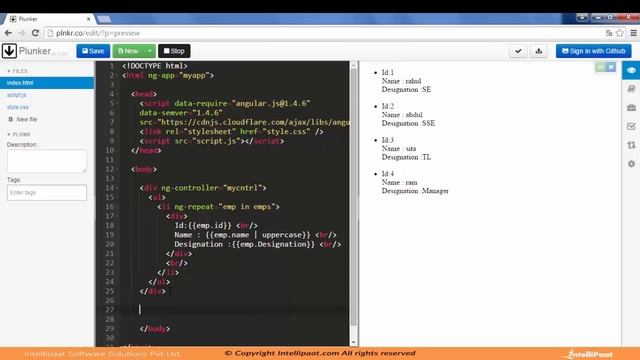Select the index.html file

tap(47, 83)
